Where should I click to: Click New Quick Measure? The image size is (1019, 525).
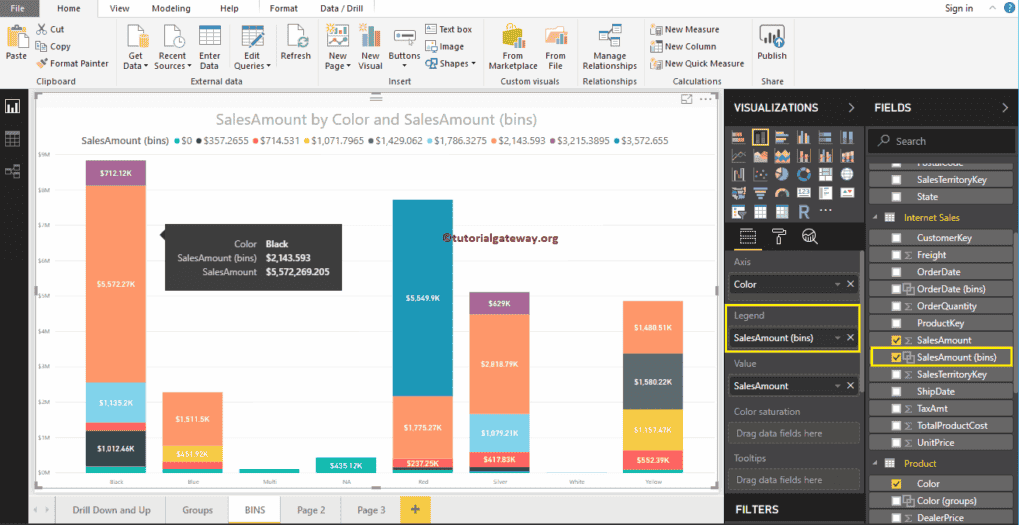[x=697, y=64]
